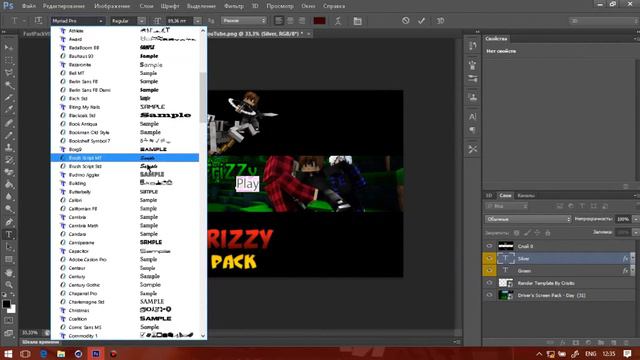Open the Изображение menu
This screenshot has height=360, width=640.
[112, 6]
